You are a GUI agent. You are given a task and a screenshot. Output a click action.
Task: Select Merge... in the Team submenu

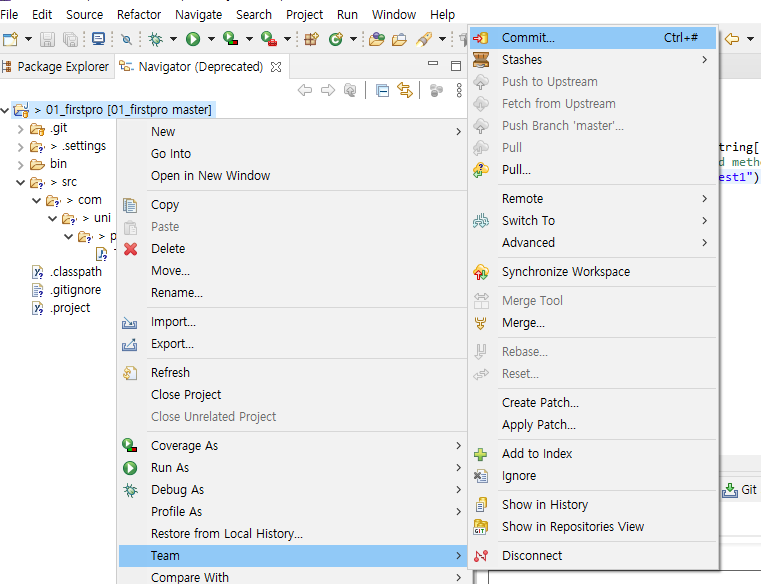click(x=593, y=323)
